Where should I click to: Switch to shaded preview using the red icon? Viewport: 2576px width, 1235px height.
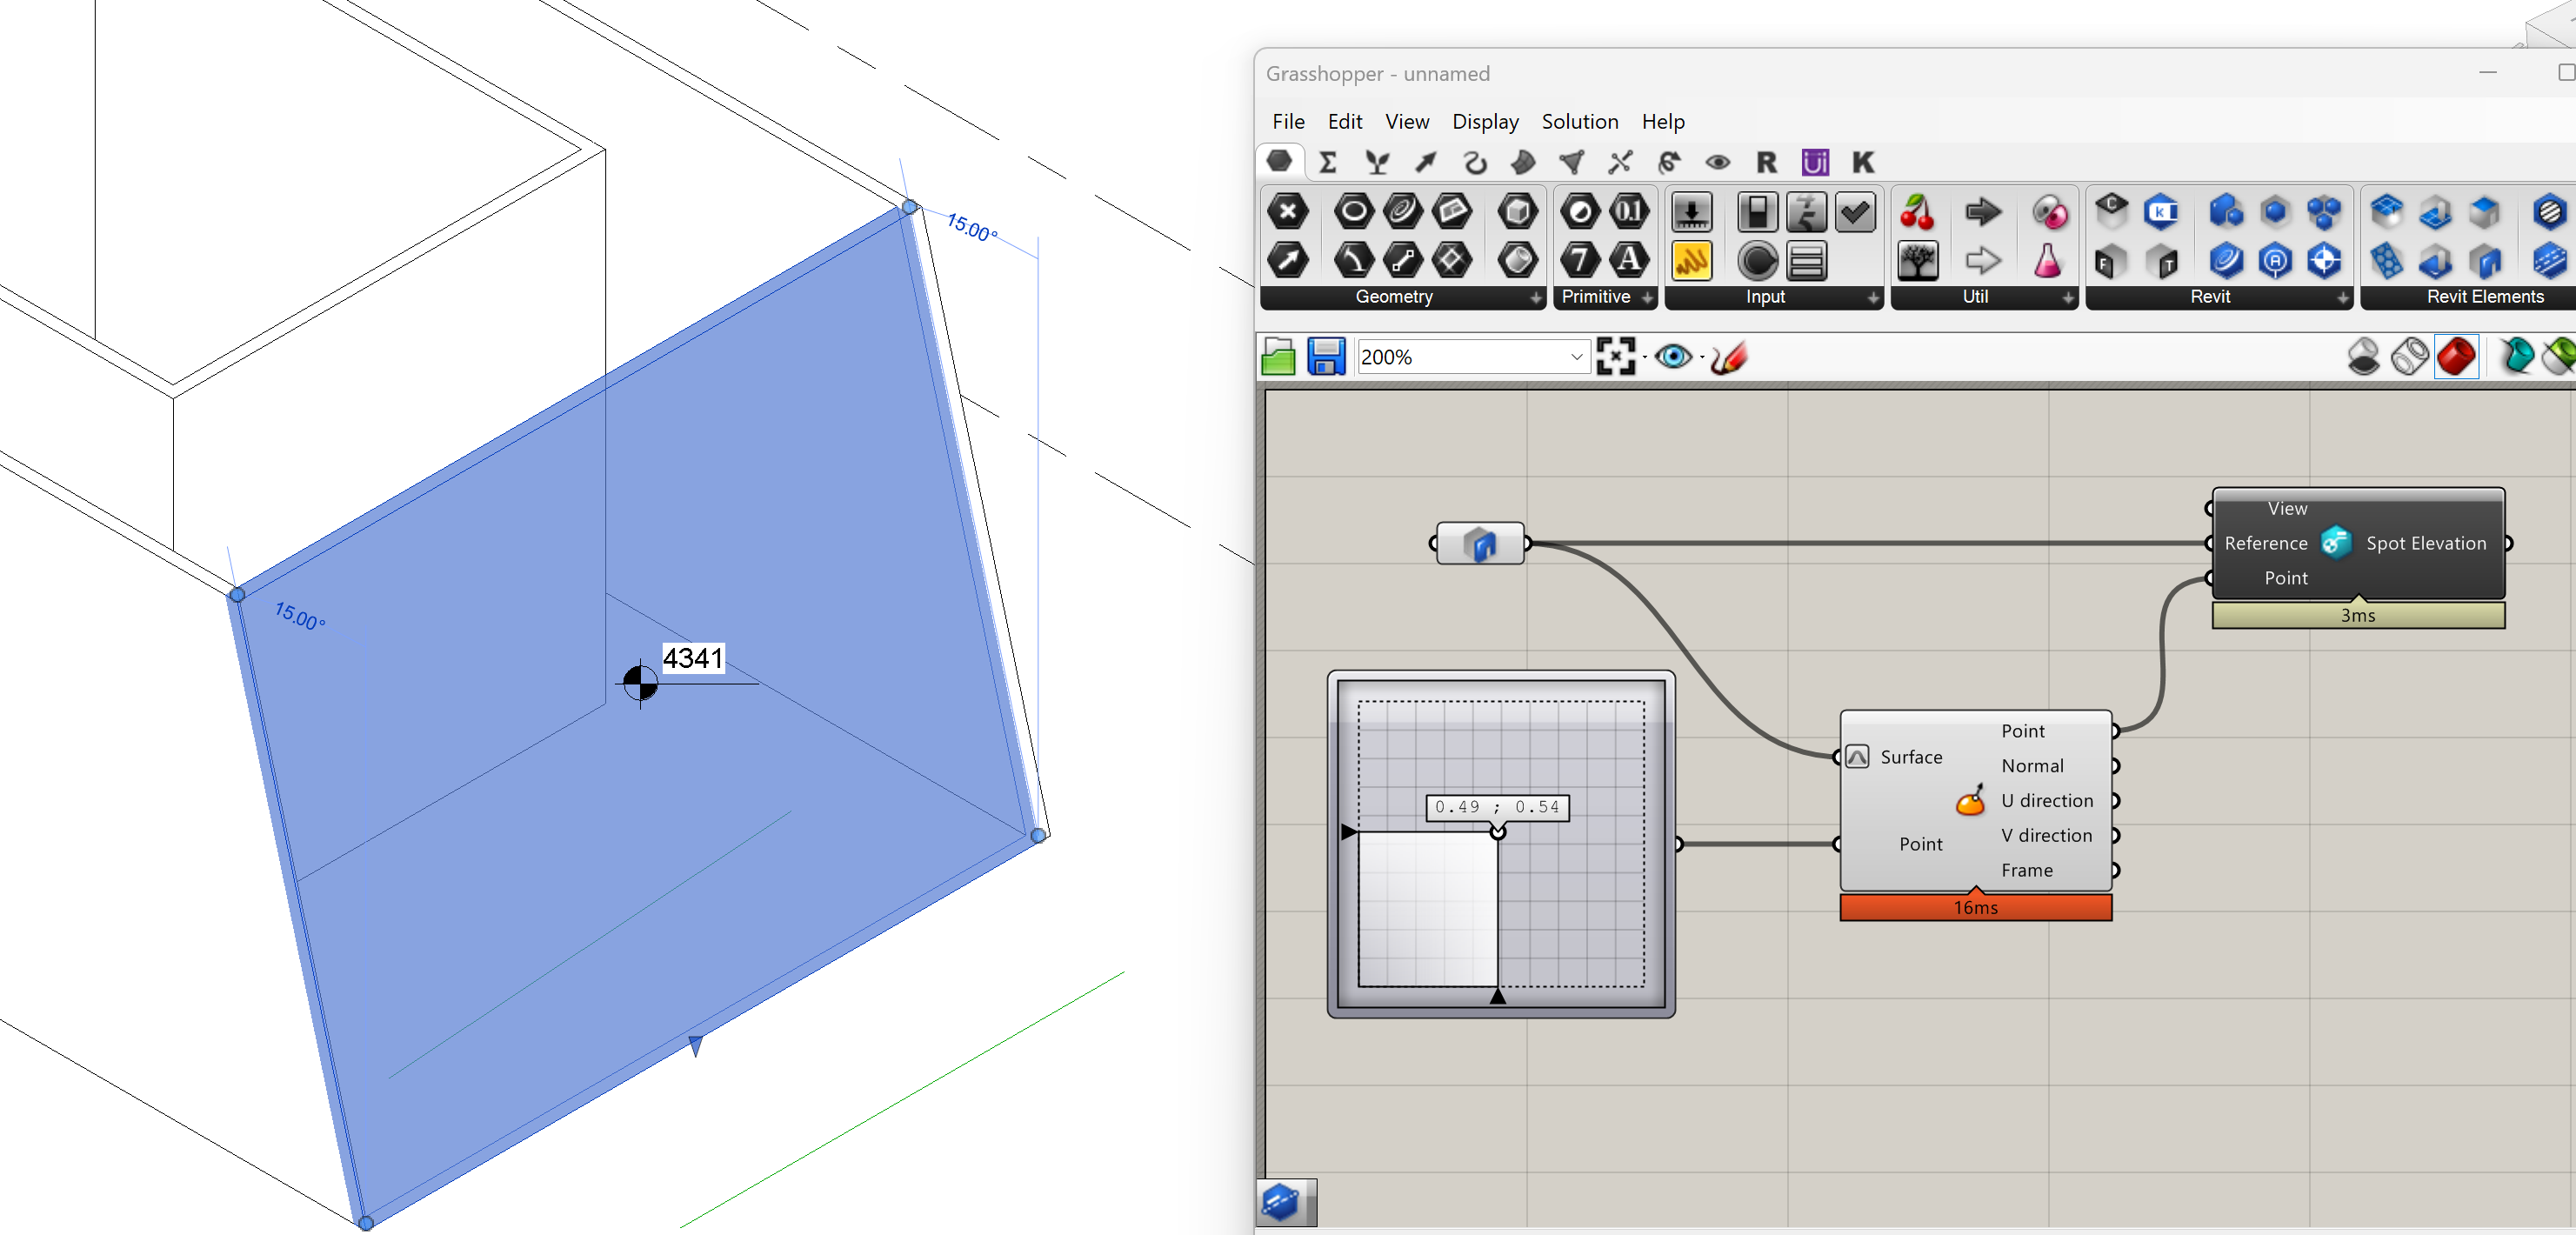point(2458,356)
